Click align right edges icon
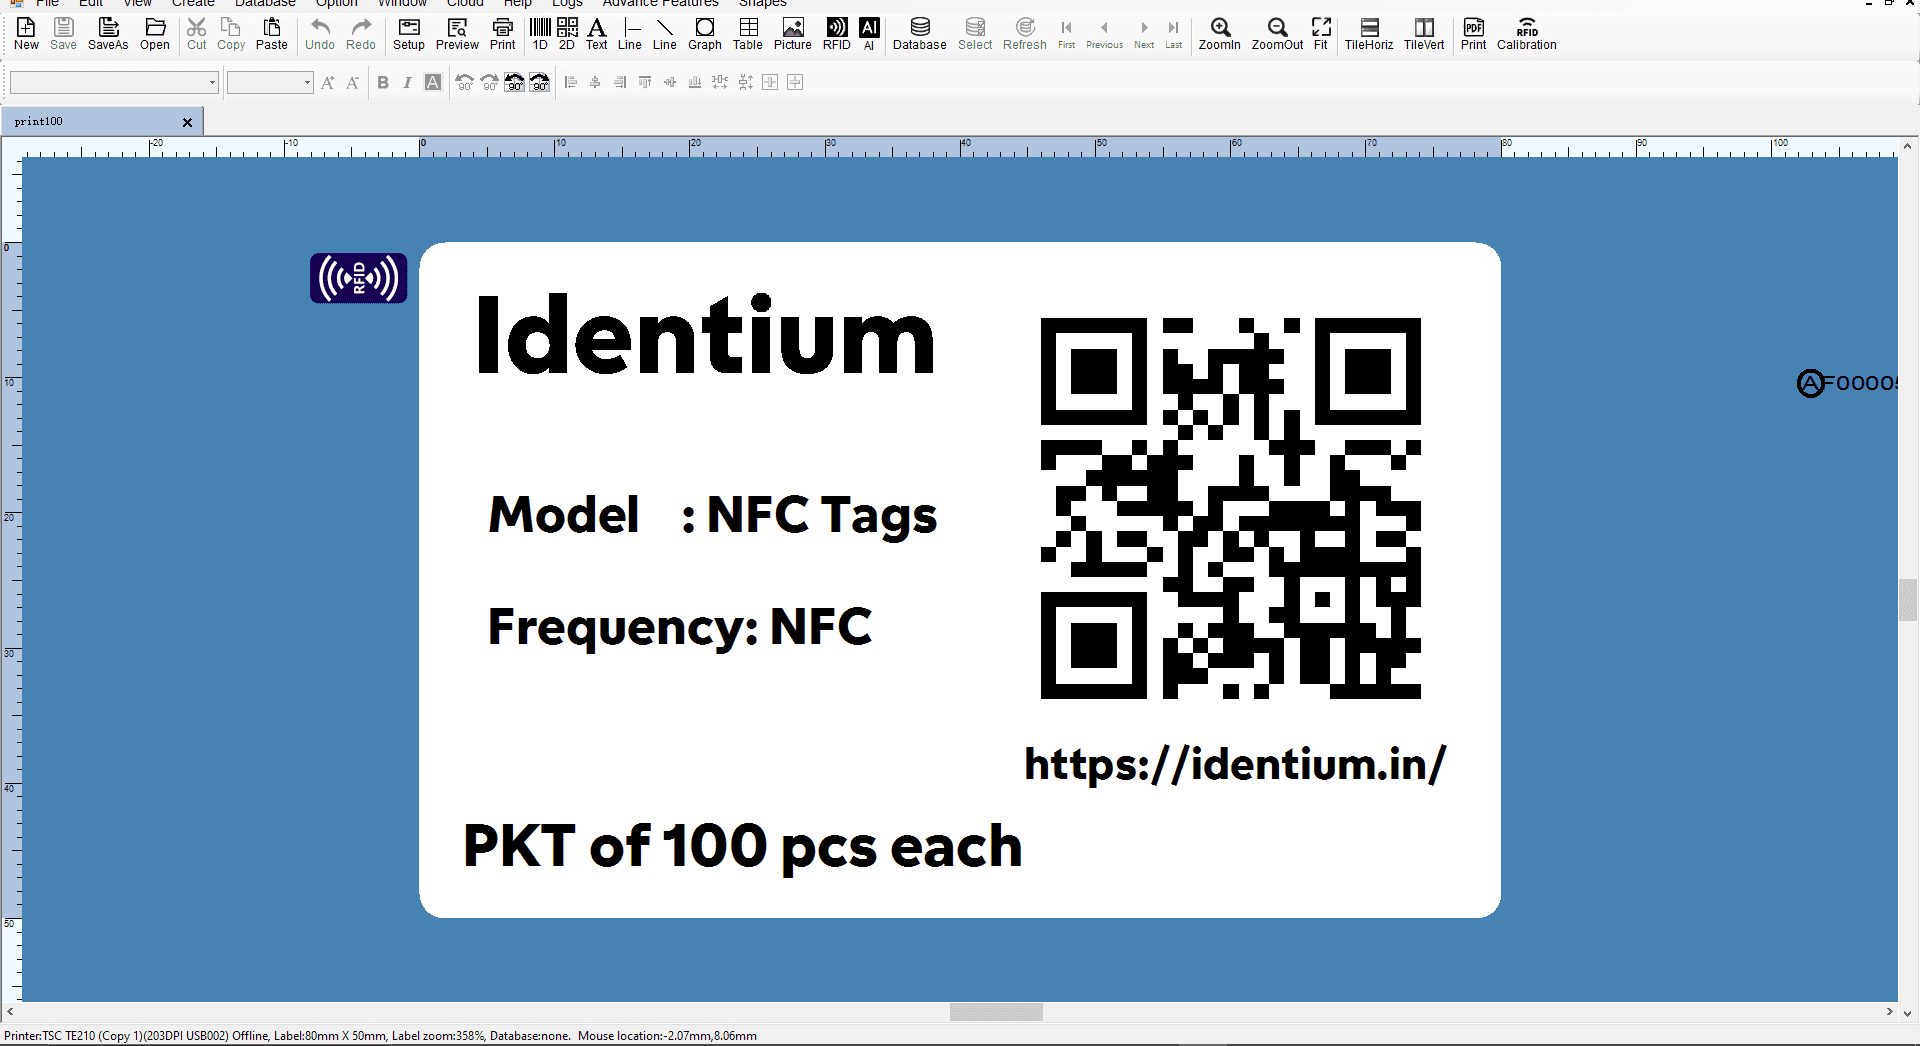The image size is (1920, 1046). coord(620,82)
